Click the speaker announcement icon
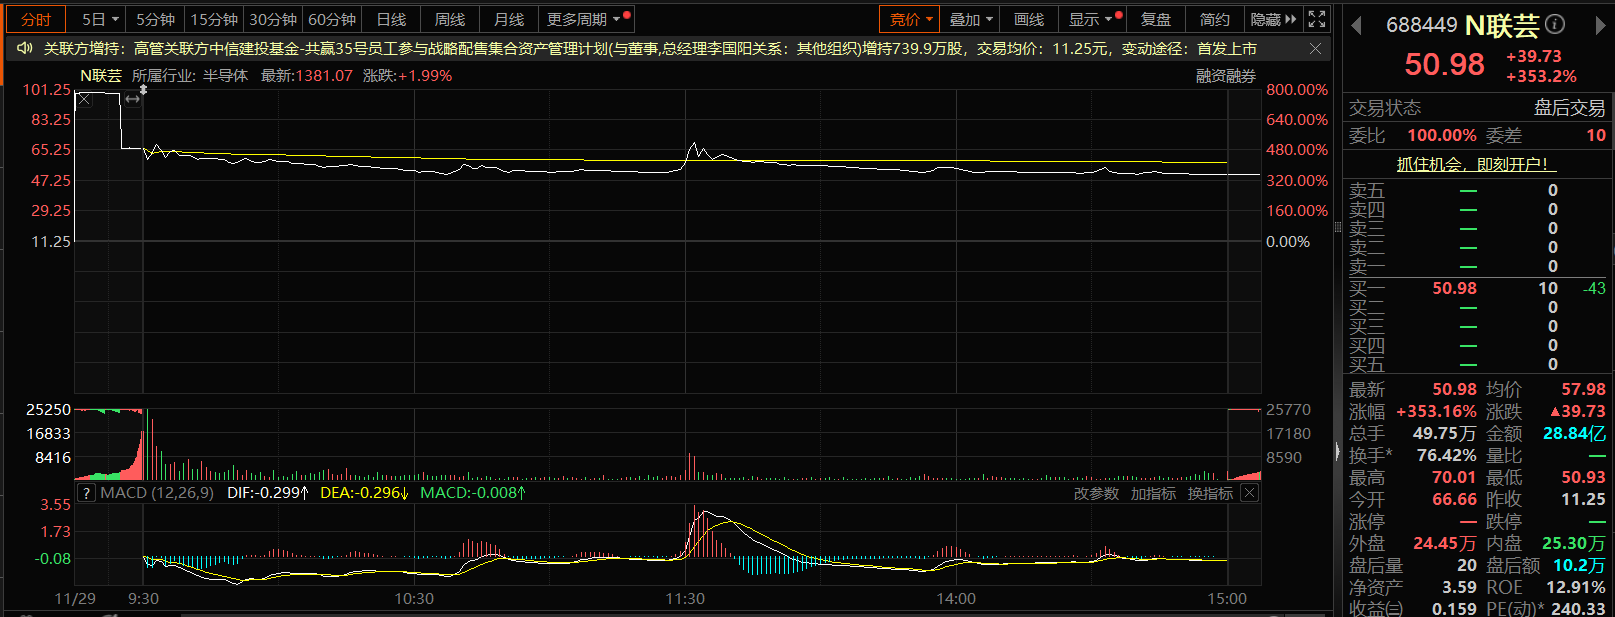The height and width of the screenshot is (617, 1615). pos(25,48)
